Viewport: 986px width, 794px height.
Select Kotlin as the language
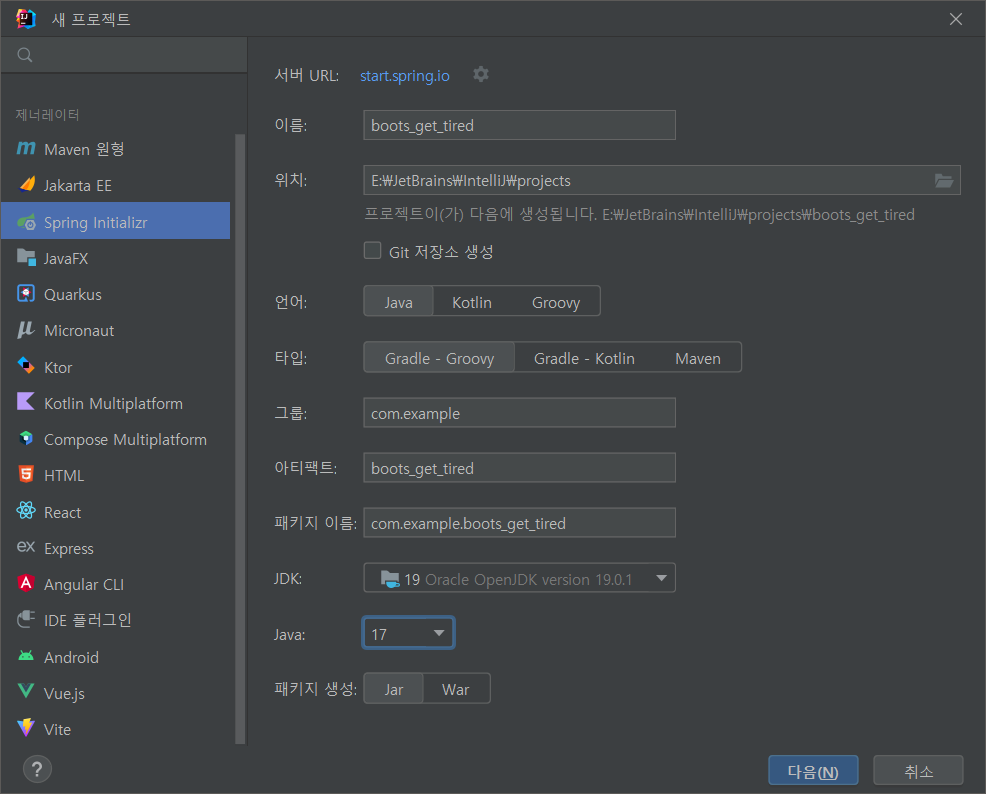[x=472, y=302]
